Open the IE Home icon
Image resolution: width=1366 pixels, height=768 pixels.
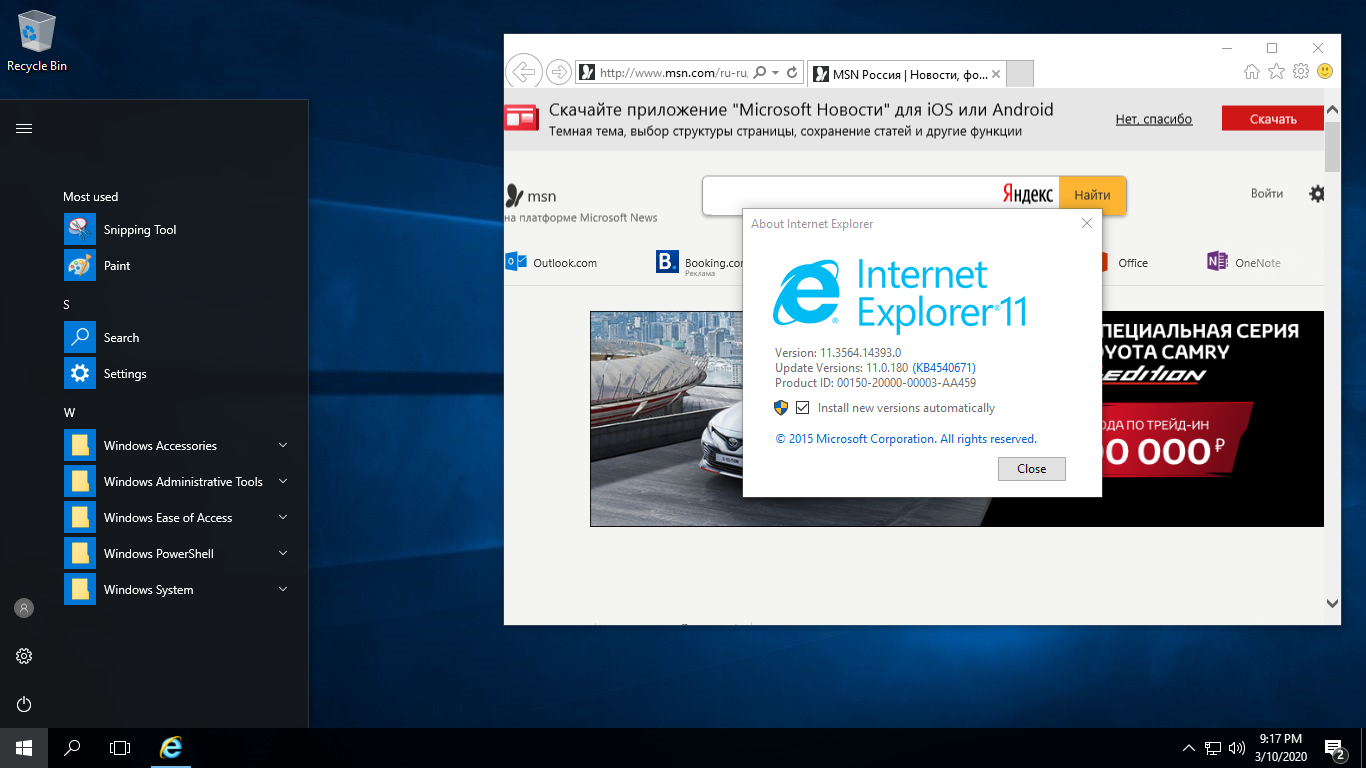[1251, 71]
